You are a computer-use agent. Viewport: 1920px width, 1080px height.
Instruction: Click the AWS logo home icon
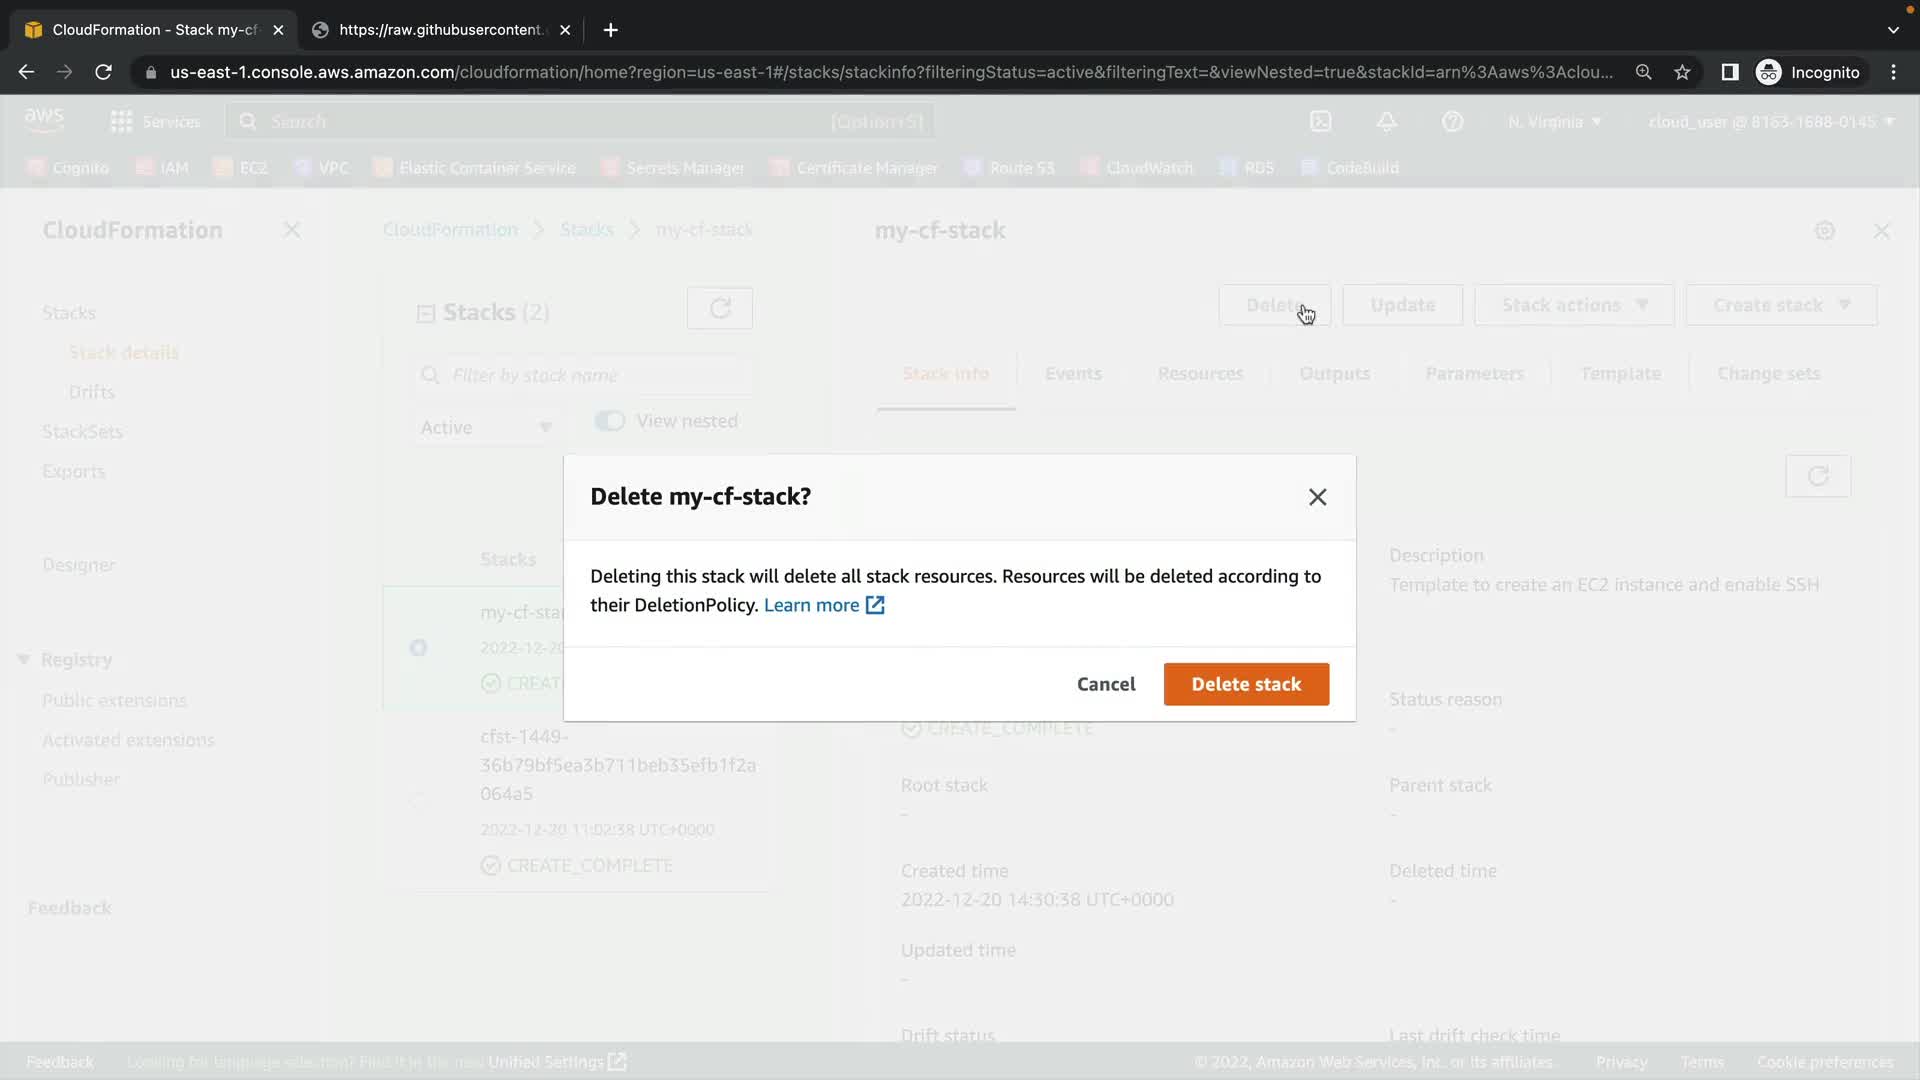pyautogui.click(x=44, y=120)
